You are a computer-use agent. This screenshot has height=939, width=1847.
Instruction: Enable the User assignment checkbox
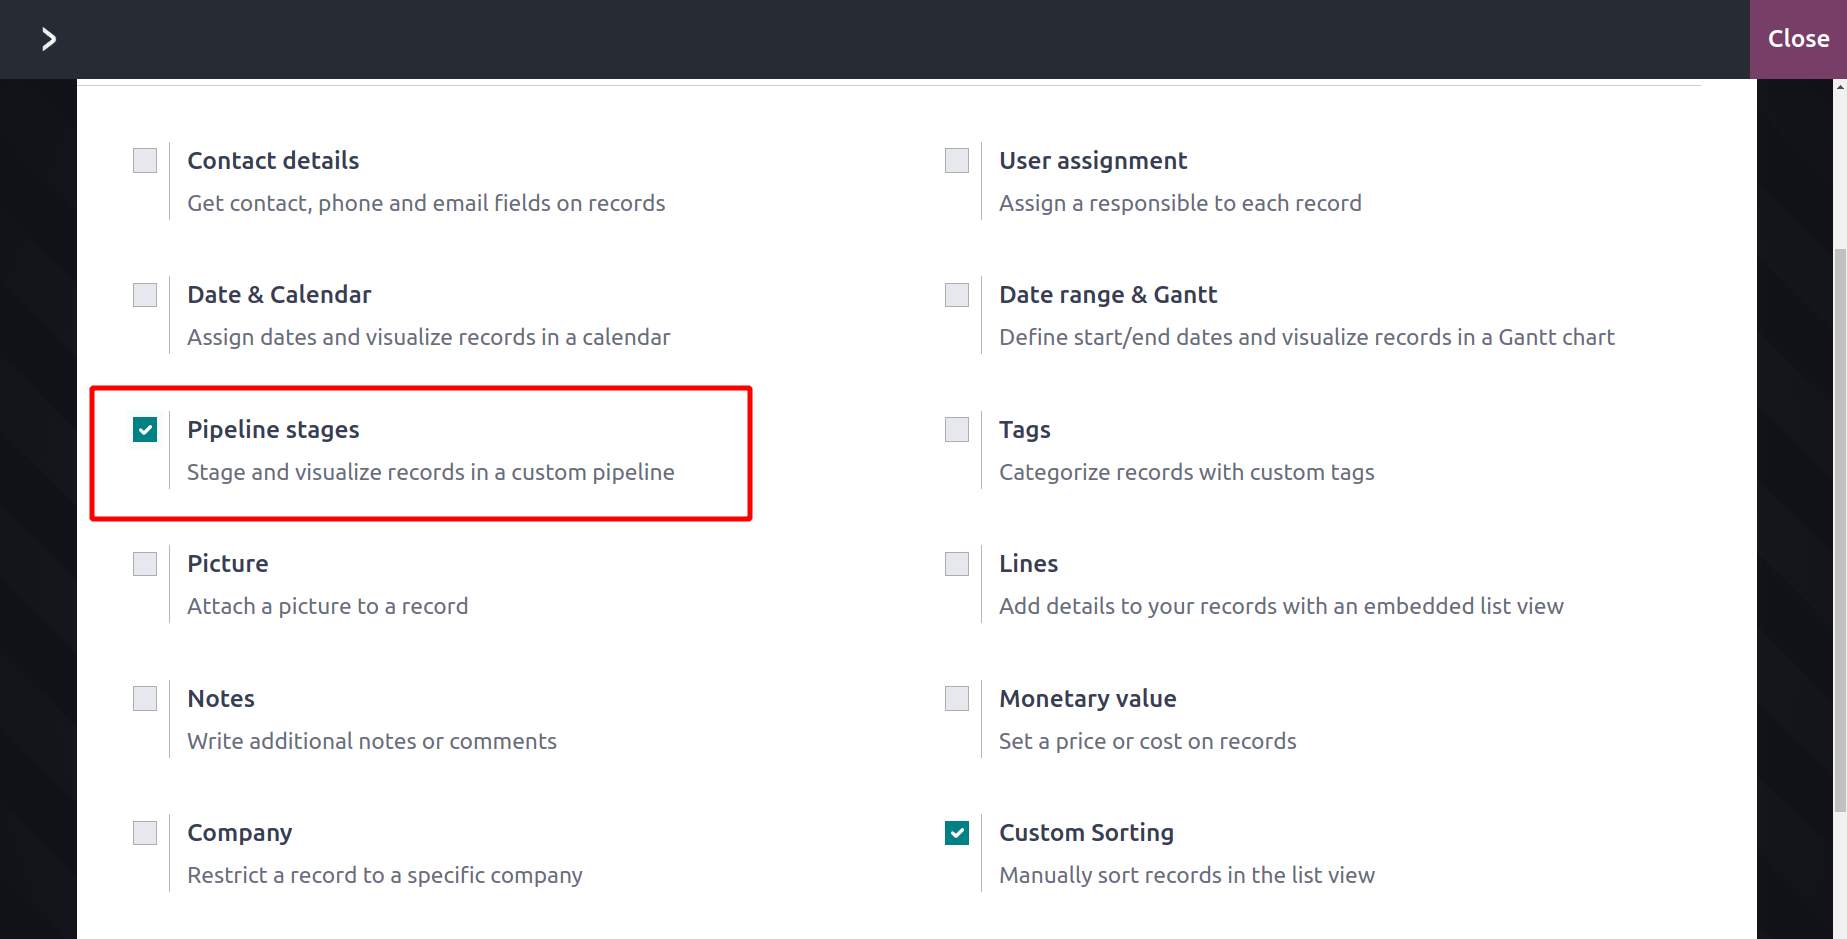pyautogui.click(x=957, y=161)
